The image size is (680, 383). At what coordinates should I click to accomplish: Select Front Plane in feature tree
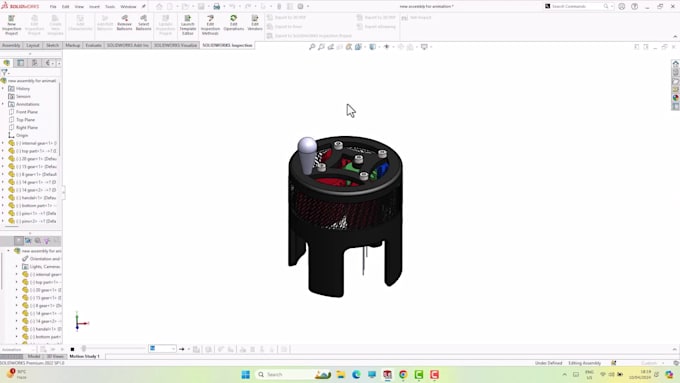27,112
